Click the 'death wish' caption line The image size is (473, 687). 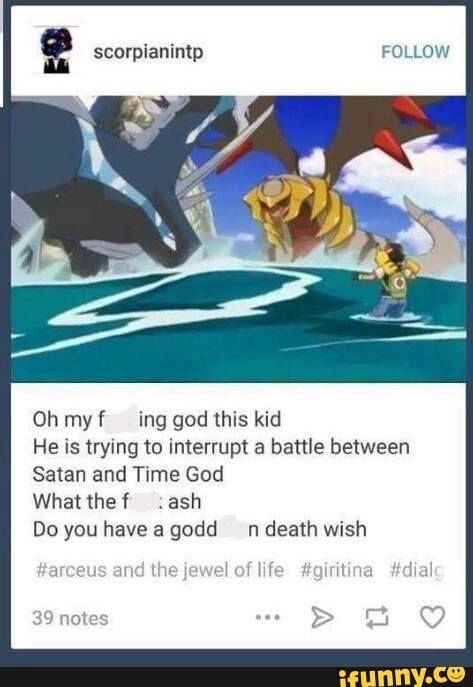coord(200,529)
